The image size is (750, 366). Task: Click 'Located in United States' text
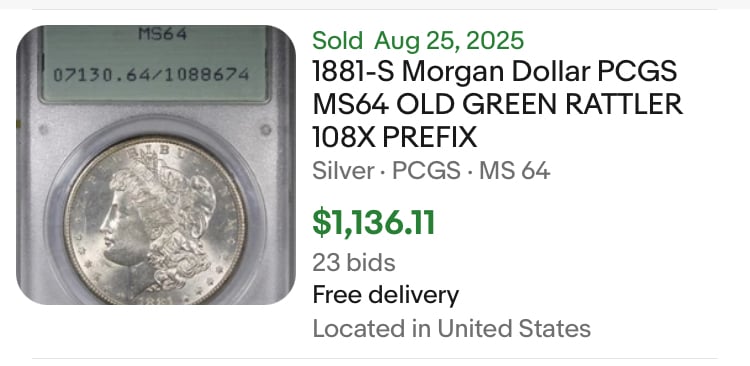click(452, 329)
